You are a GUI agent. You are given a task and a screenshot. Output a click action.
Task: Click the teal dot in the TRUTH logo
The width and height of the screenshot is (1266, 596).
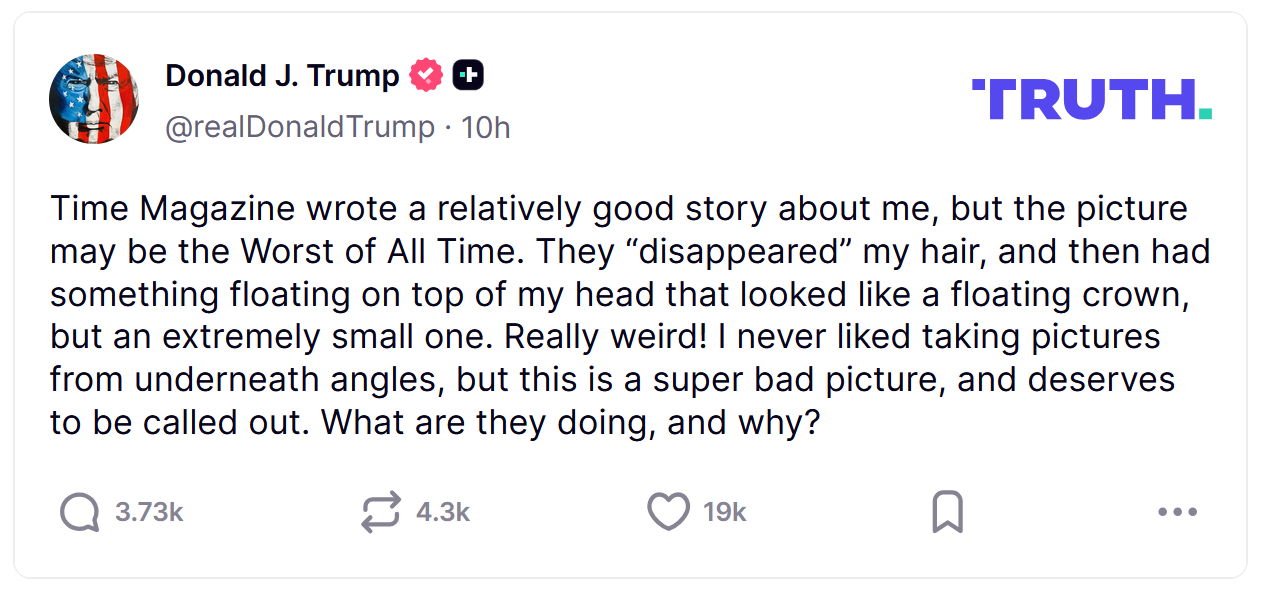point(1206,113)
